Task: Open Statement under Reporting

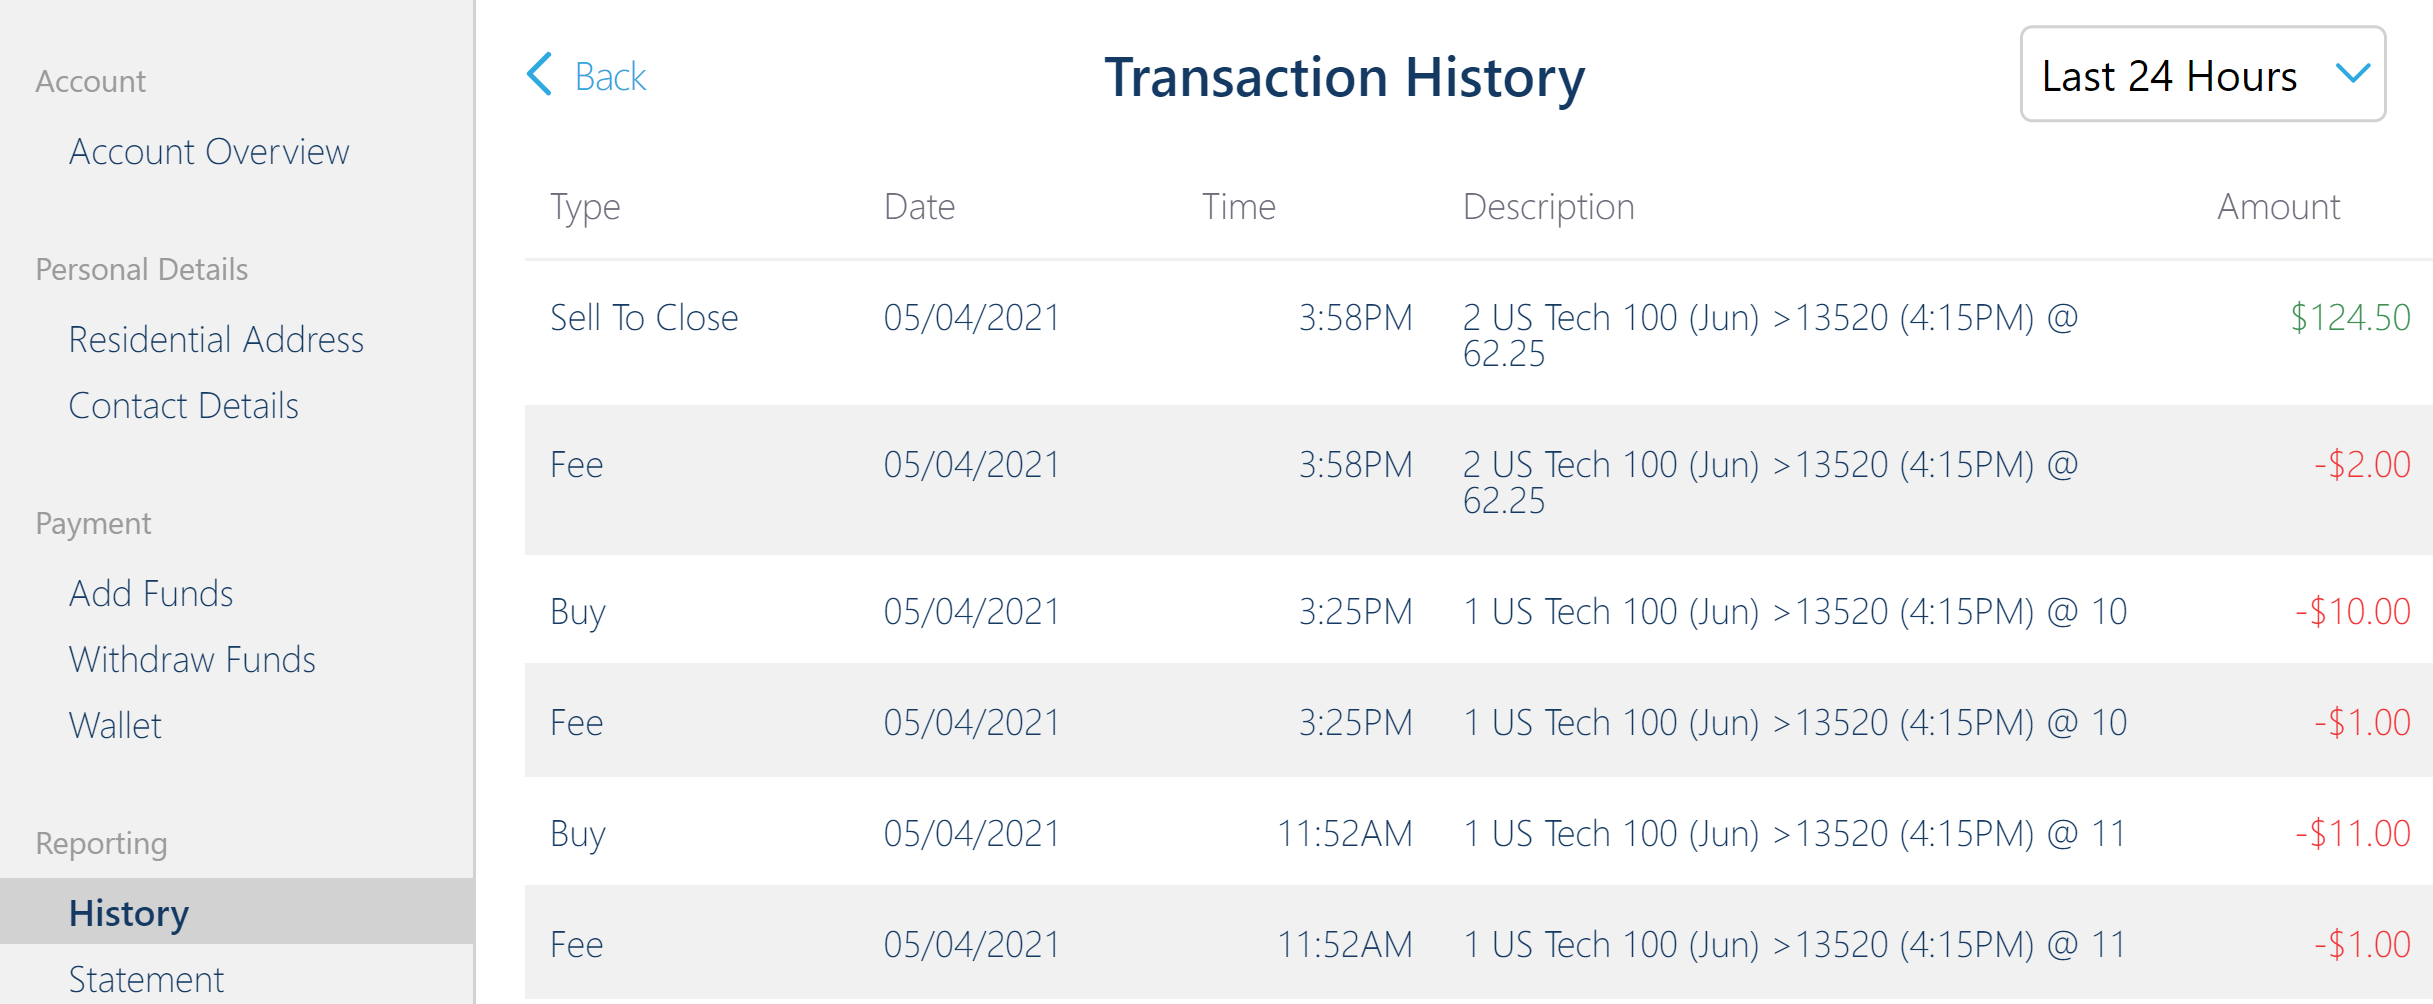Action: [x=146, y=980]
